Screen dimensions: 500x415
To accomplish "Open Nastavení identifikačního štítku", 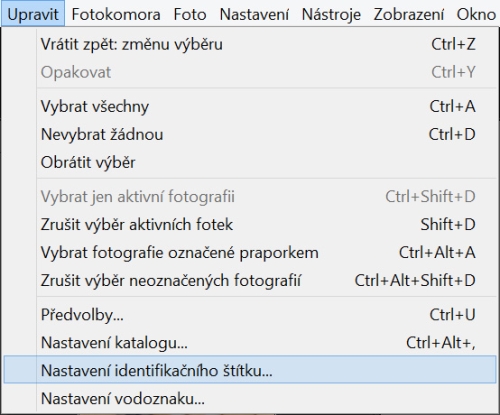I will point(250,370).
